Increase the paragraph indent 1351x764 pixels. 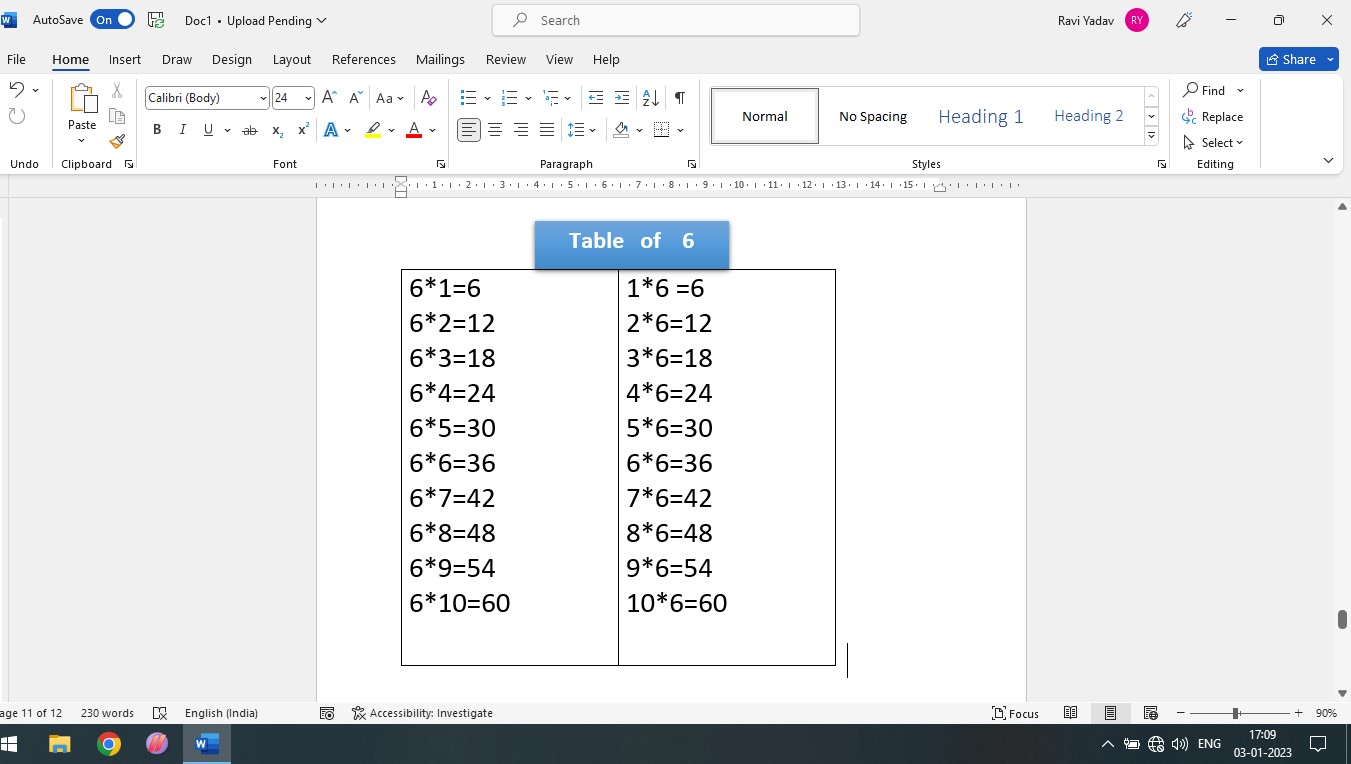[x=622, y=98]
